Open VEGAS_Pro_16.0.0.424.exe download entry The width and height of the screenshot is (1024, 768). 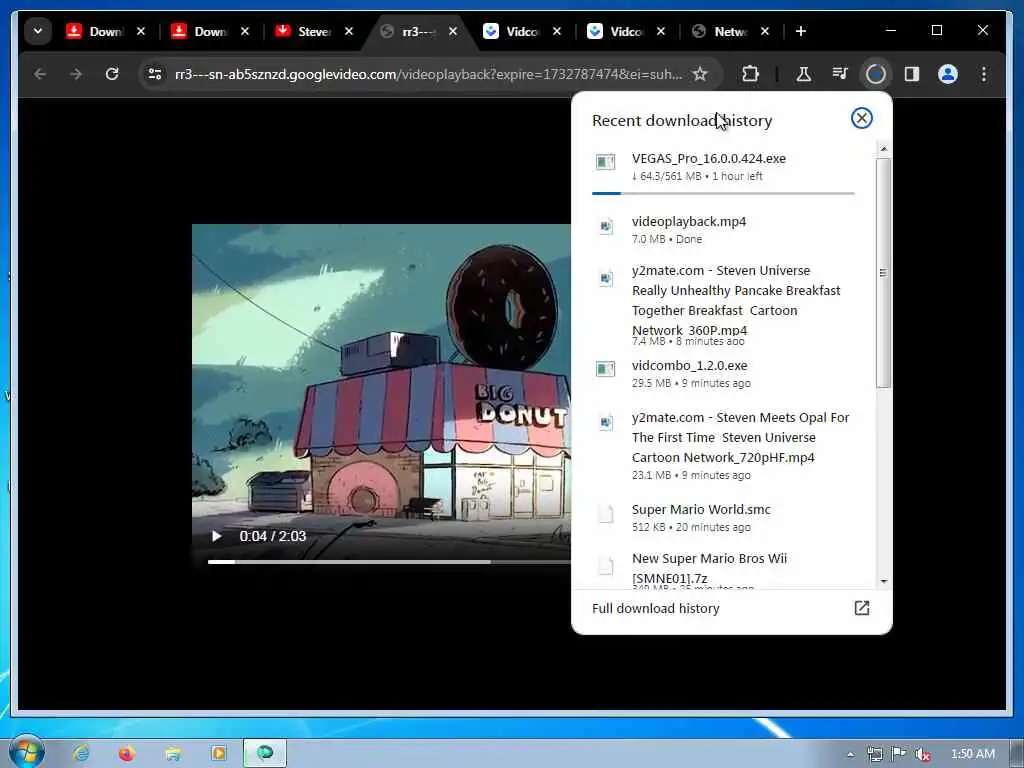point(724,167)
